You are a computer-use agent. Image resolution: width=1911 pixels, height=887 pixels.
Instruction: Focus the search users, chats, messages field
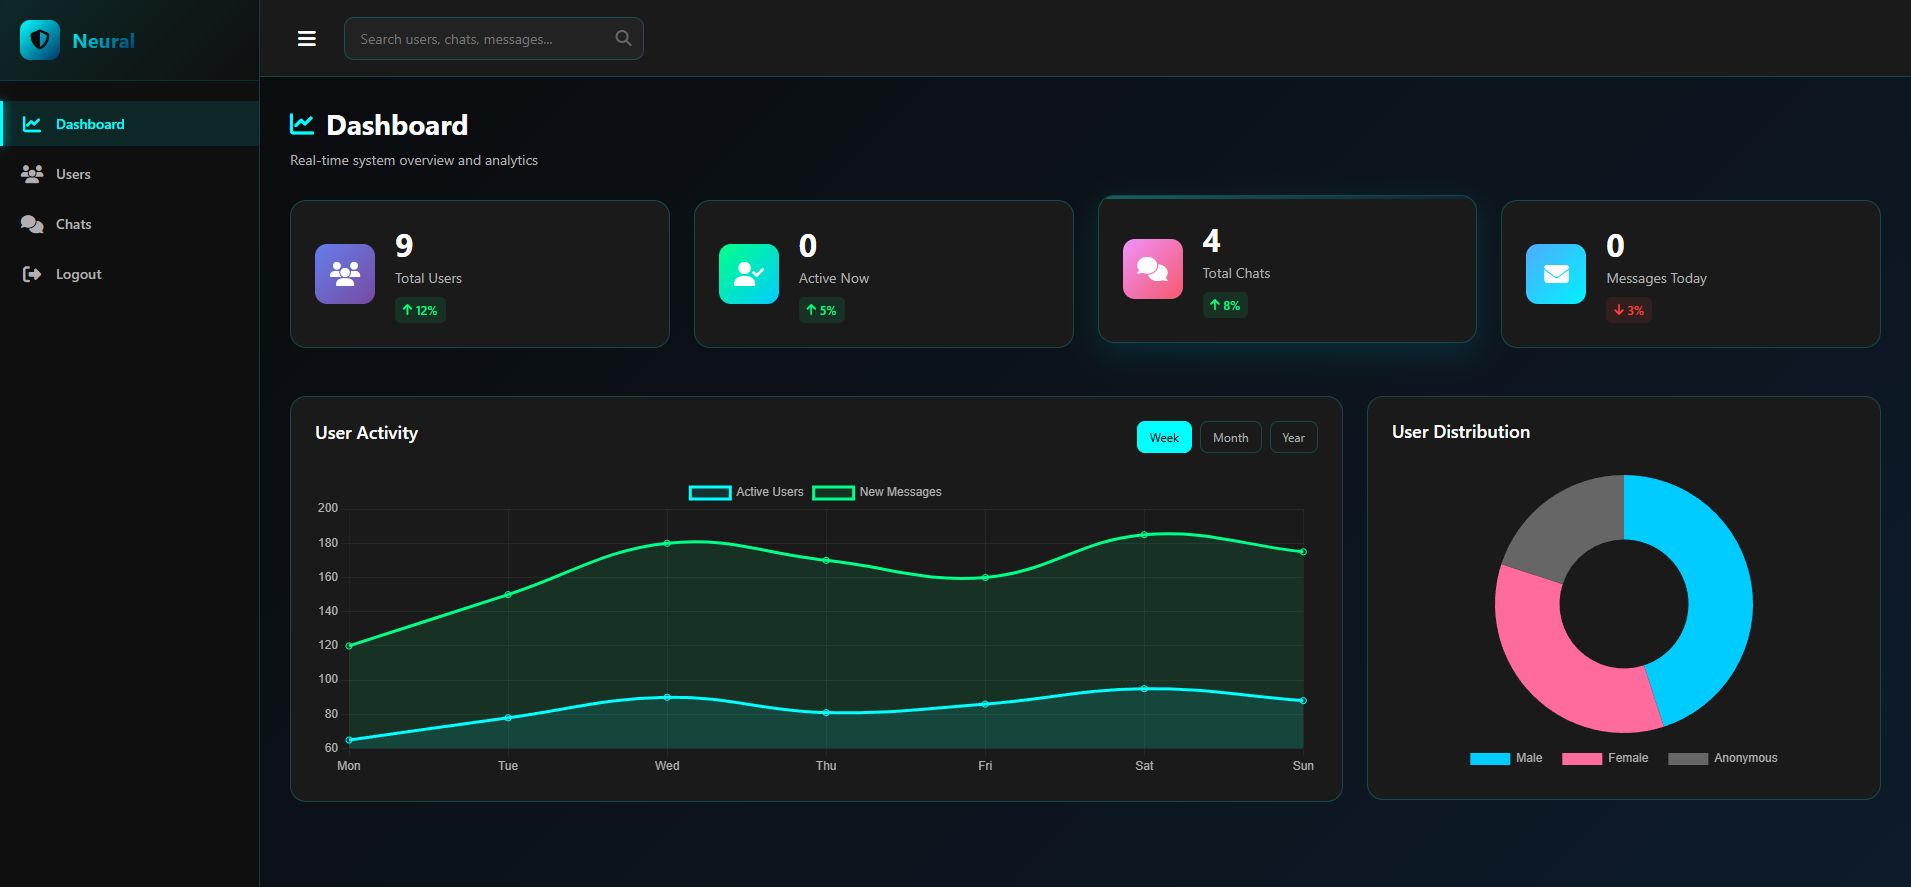[494, 39]
